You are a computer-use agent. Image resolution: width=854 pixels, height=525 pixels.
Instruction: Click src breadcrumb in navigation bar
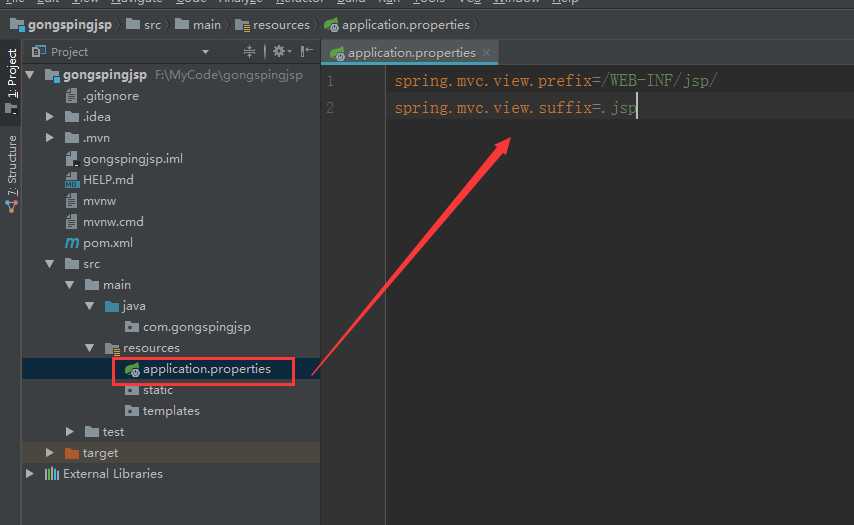(144, 25)
